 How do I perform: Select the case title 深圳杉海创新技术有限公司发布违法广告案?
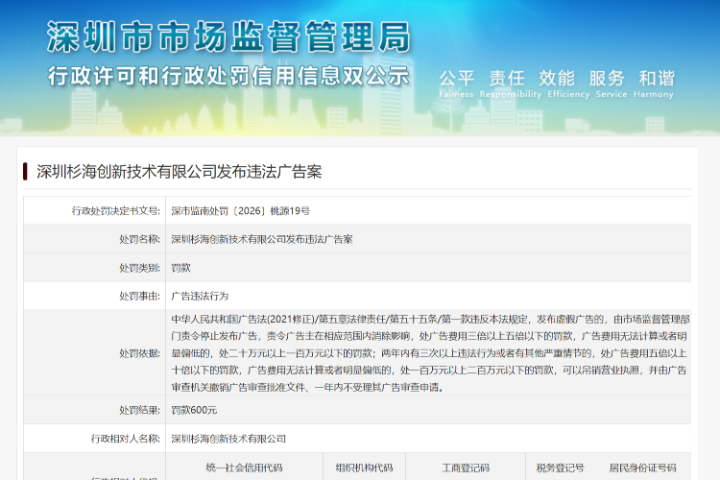[x=179, y=171]
